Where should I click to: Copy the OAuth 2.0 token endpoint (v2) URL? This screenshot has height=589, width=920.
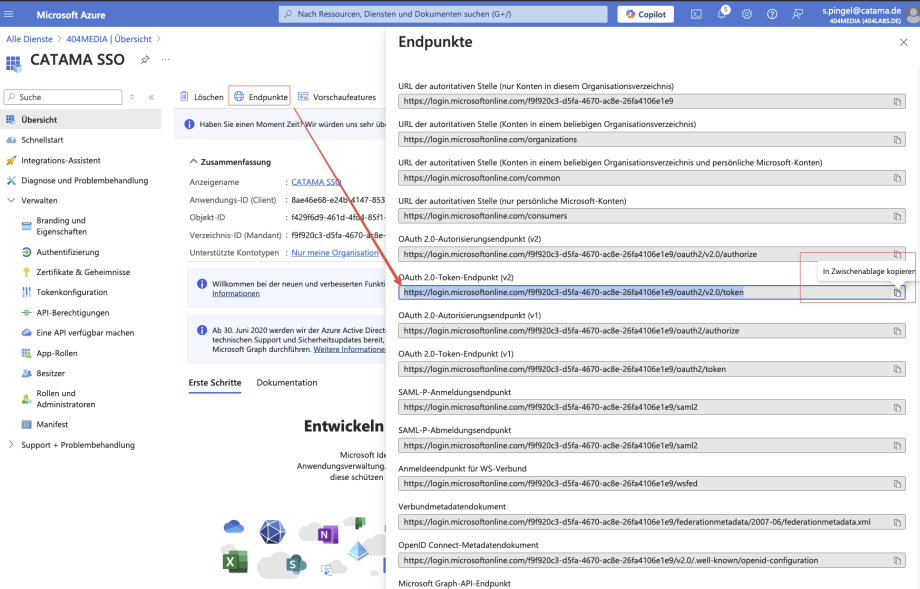click(x=898, y=293)
